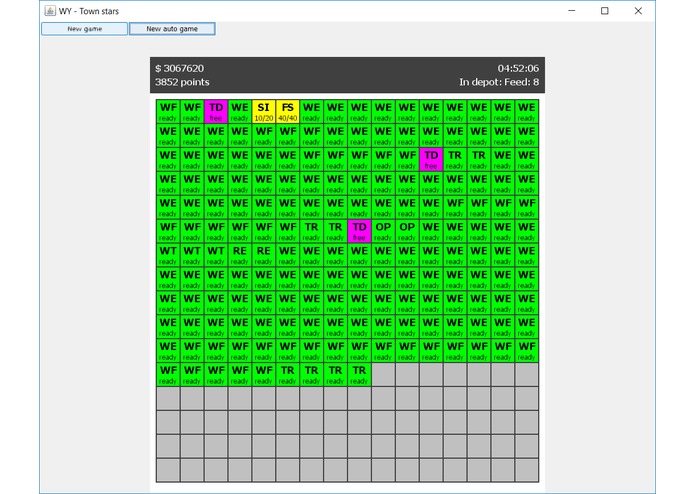
Task: Click the New auto game button
Action: [x=172, y=29]
